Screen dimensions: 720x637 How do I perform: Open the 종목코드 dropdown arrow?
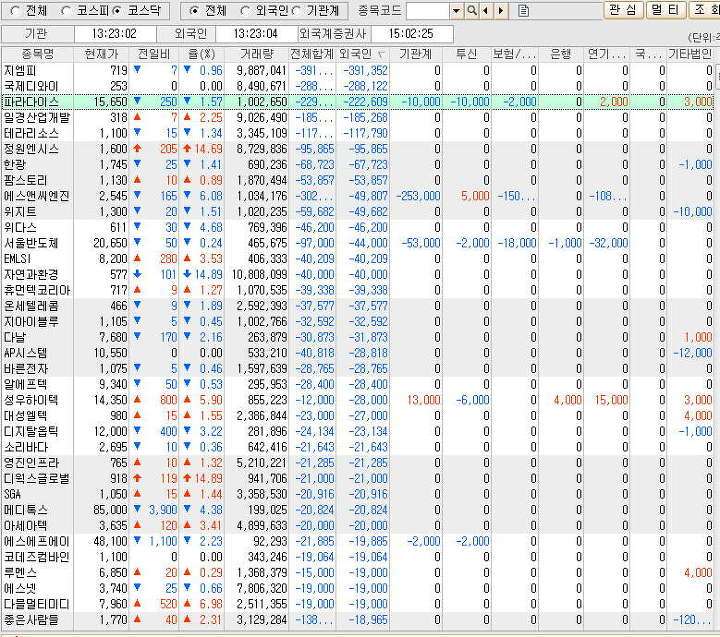pyautogui.click(x=456, y=11)
